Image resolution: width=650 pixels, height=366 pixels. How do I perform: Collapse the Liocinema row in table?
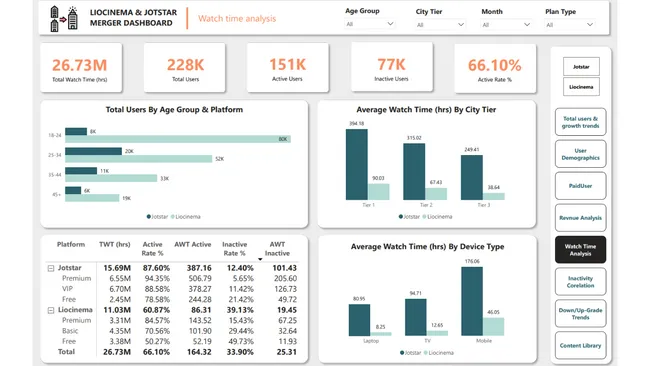51,310
